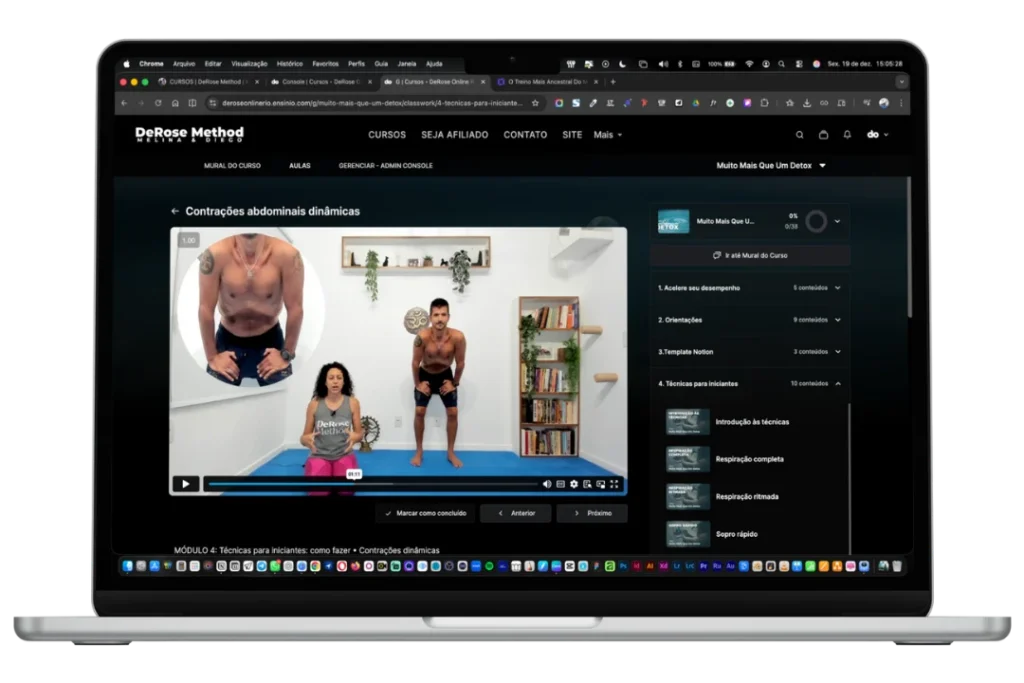The width and height of the screenshot is (1024, 683).
Task: Open video player settings gear
Action: click(x=573, y=484)
